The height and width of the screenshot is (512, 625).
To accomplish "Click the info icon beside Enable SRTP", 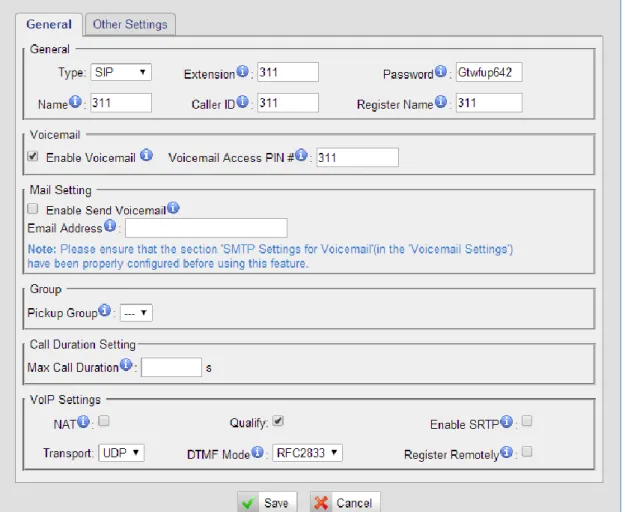I will click(507, 422).
